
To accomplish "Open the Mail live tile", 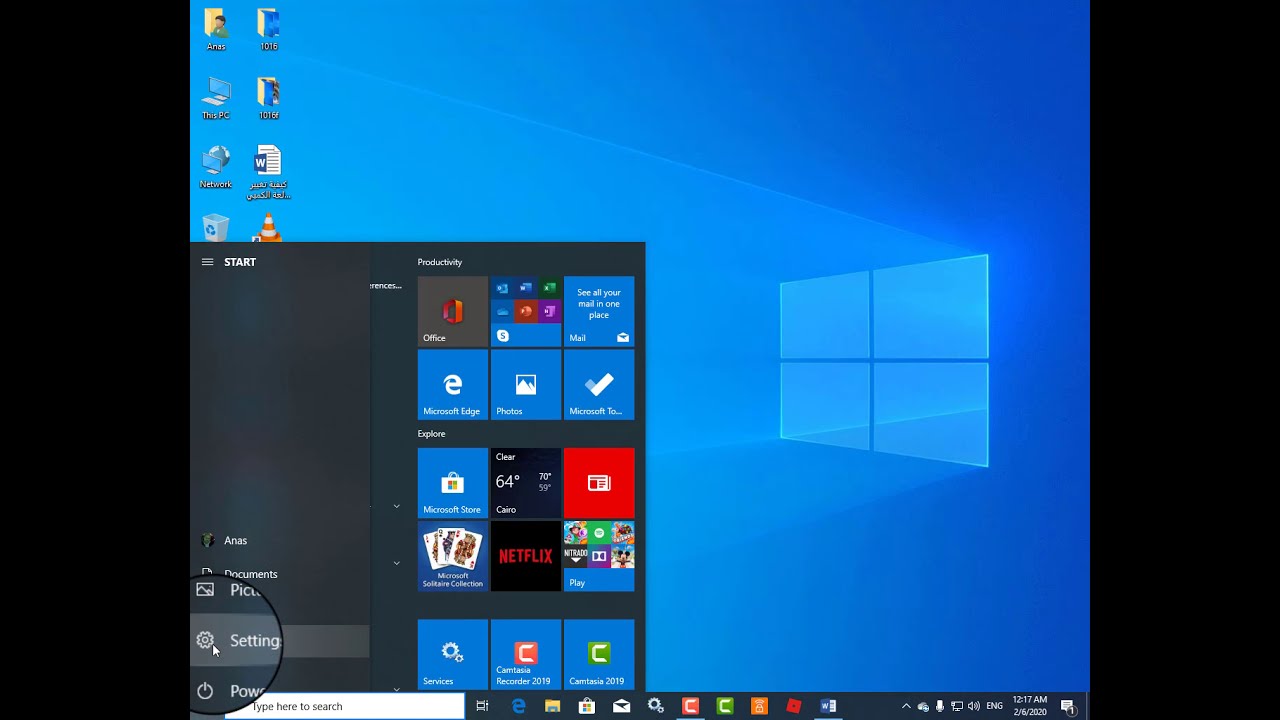I will tap(599, 311).
